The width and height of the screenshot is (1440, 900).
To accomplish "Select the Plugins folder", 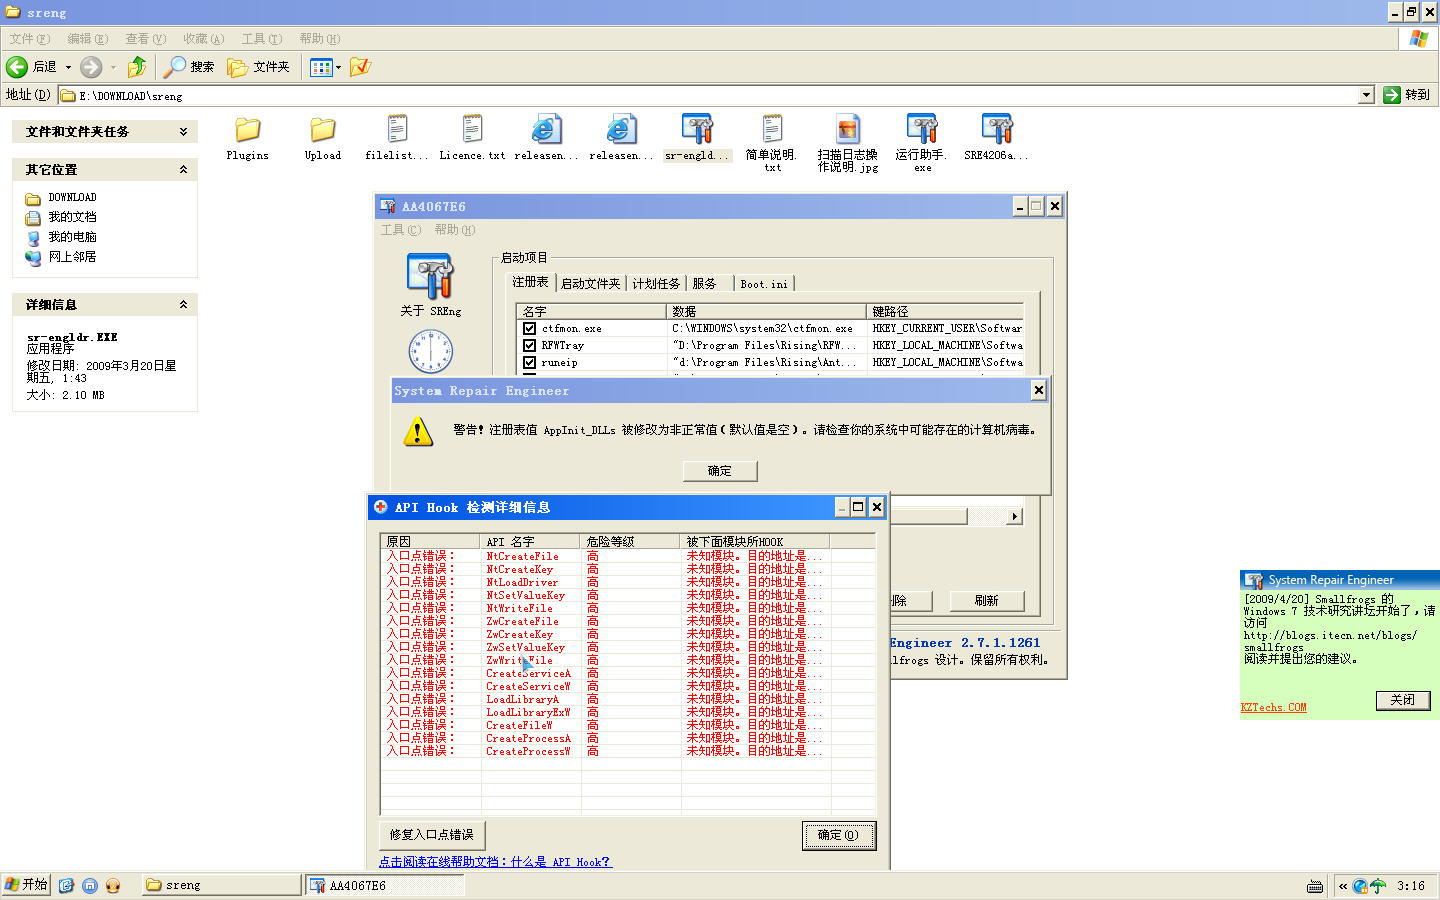I will [247, 138].
